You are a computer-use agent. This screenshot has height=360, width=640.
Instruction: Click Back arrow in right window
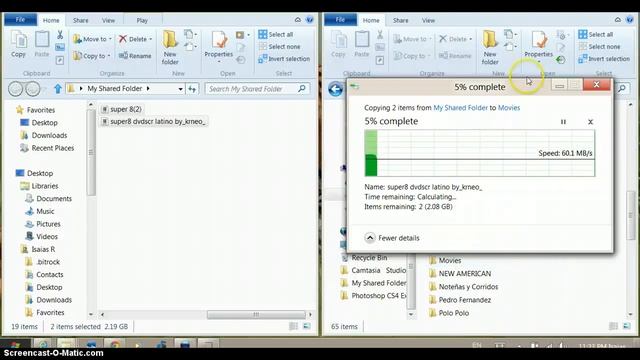click(x=336, y=89)
